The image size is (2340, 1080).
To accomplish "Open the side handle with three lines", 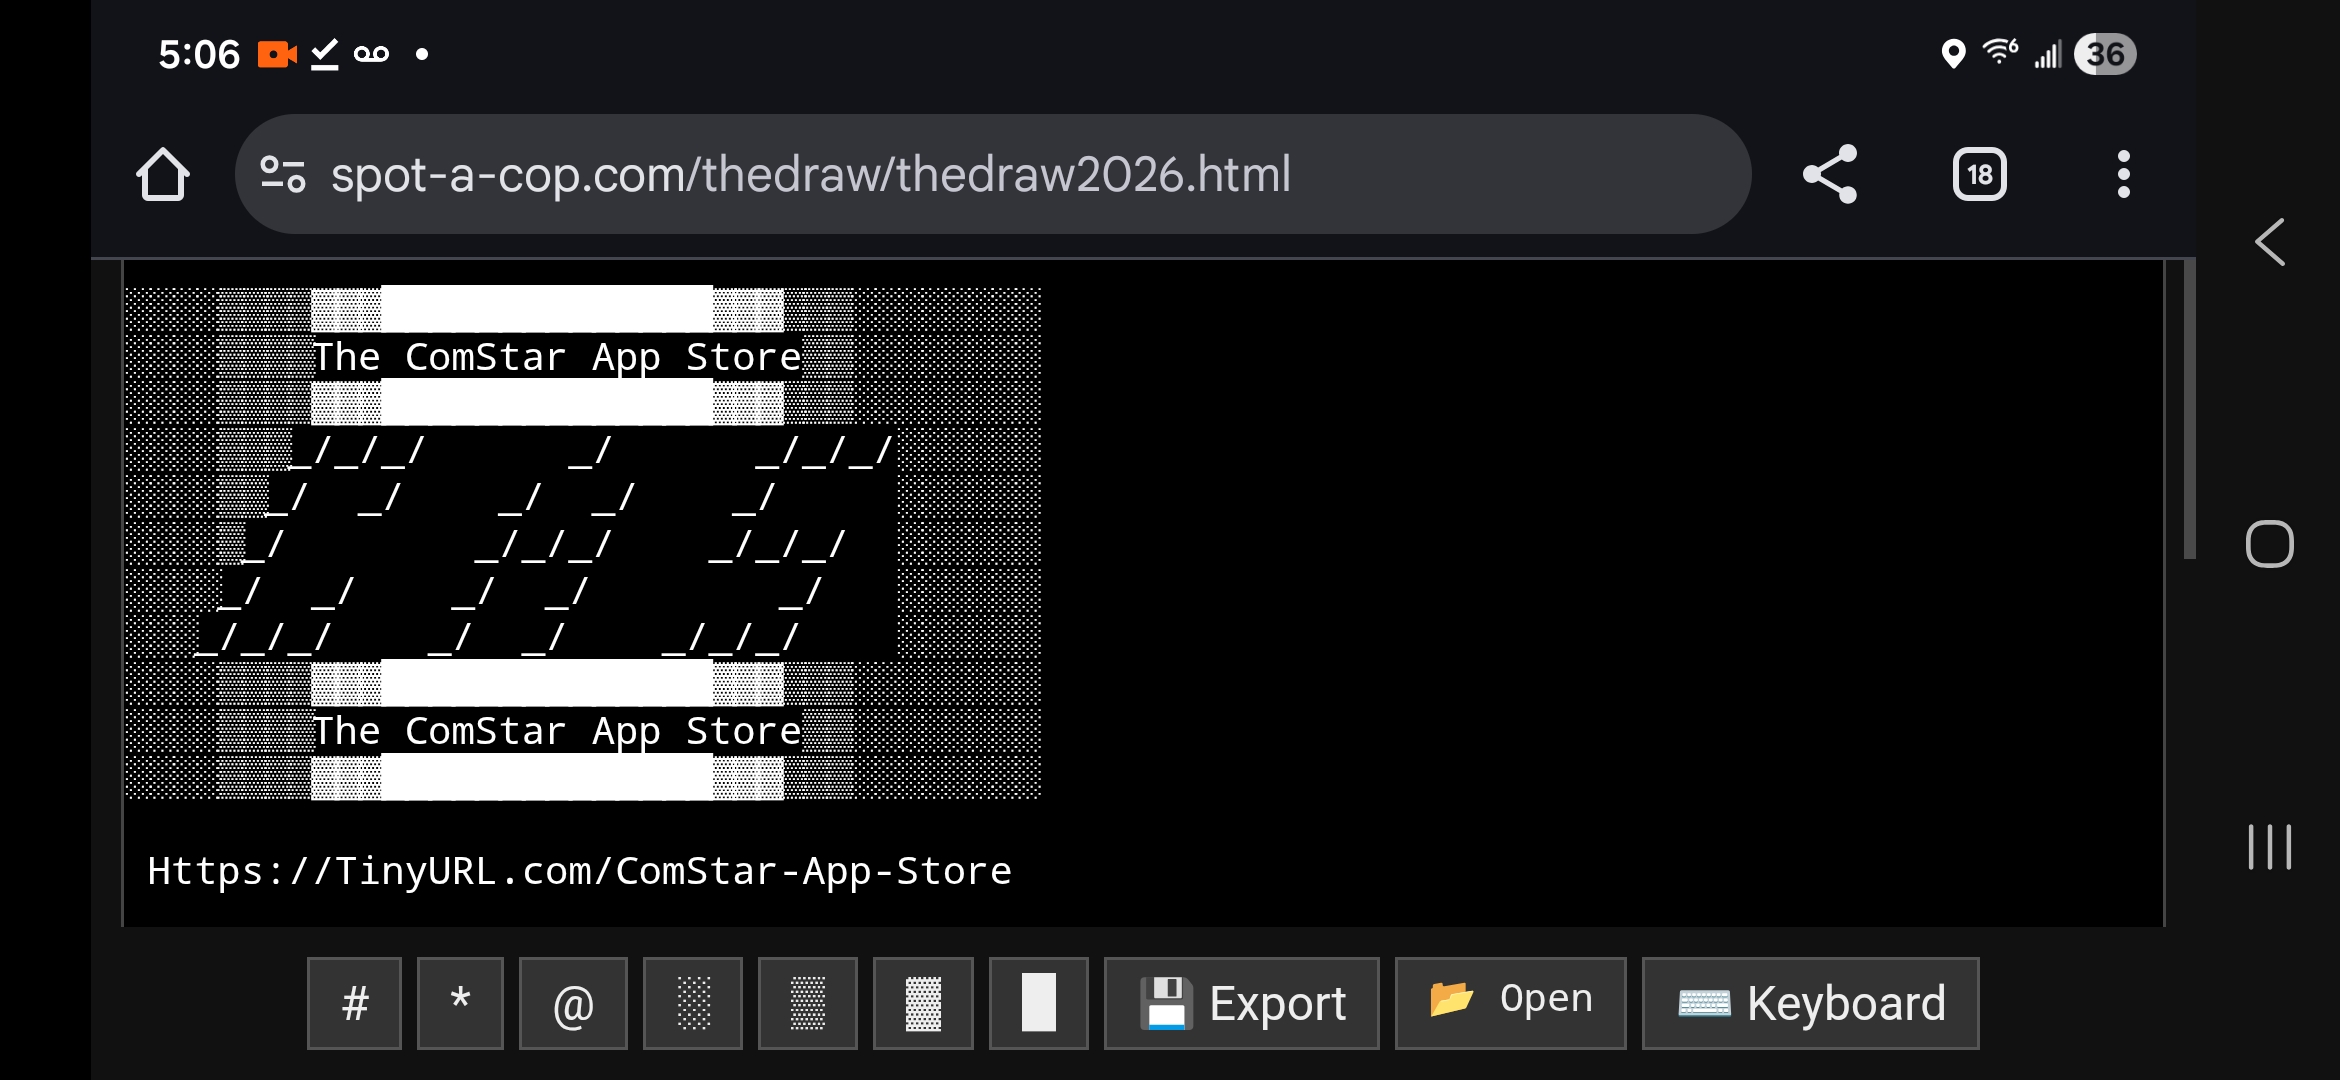I will tap(2268, 846).
